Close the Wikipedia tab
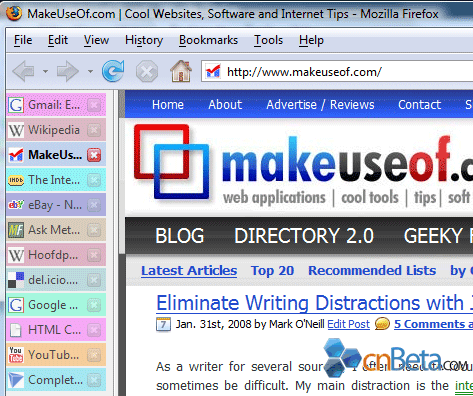The width and height of the screenshot is (473, 396). tap(94, 130)
